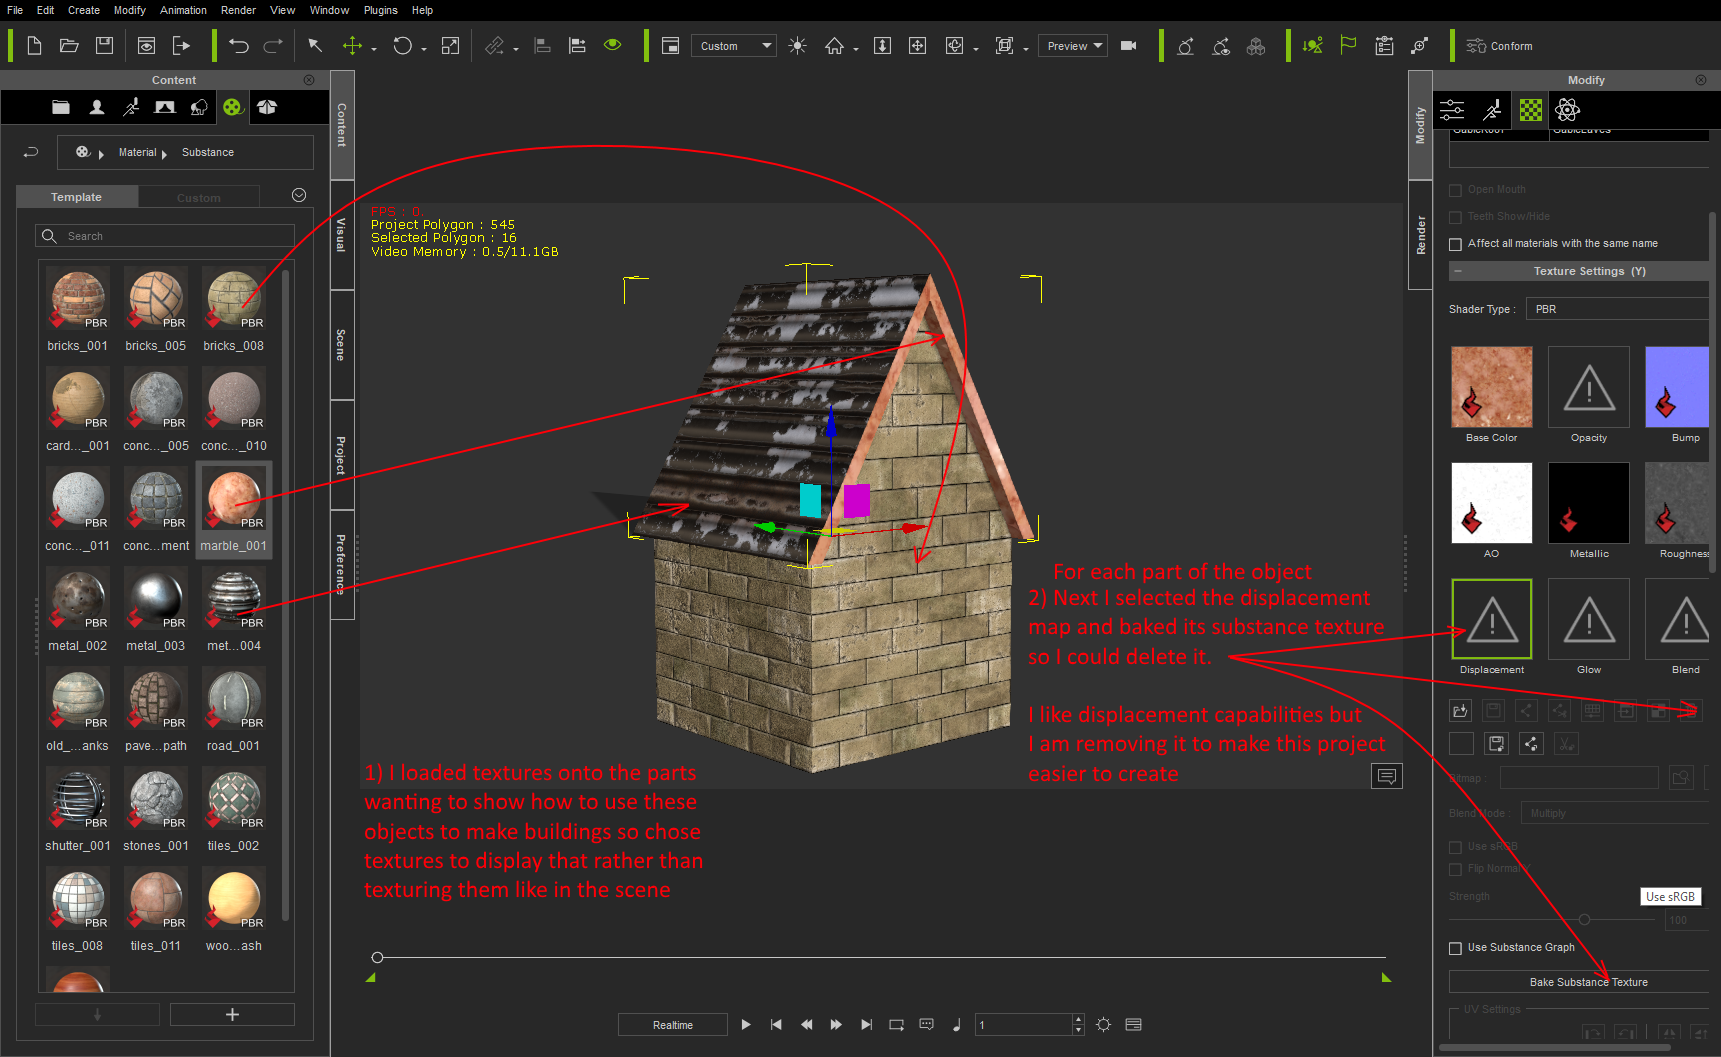The image size is (1721, 1057).
Task: Select the Rotate tool
Action: coord(402,46)
